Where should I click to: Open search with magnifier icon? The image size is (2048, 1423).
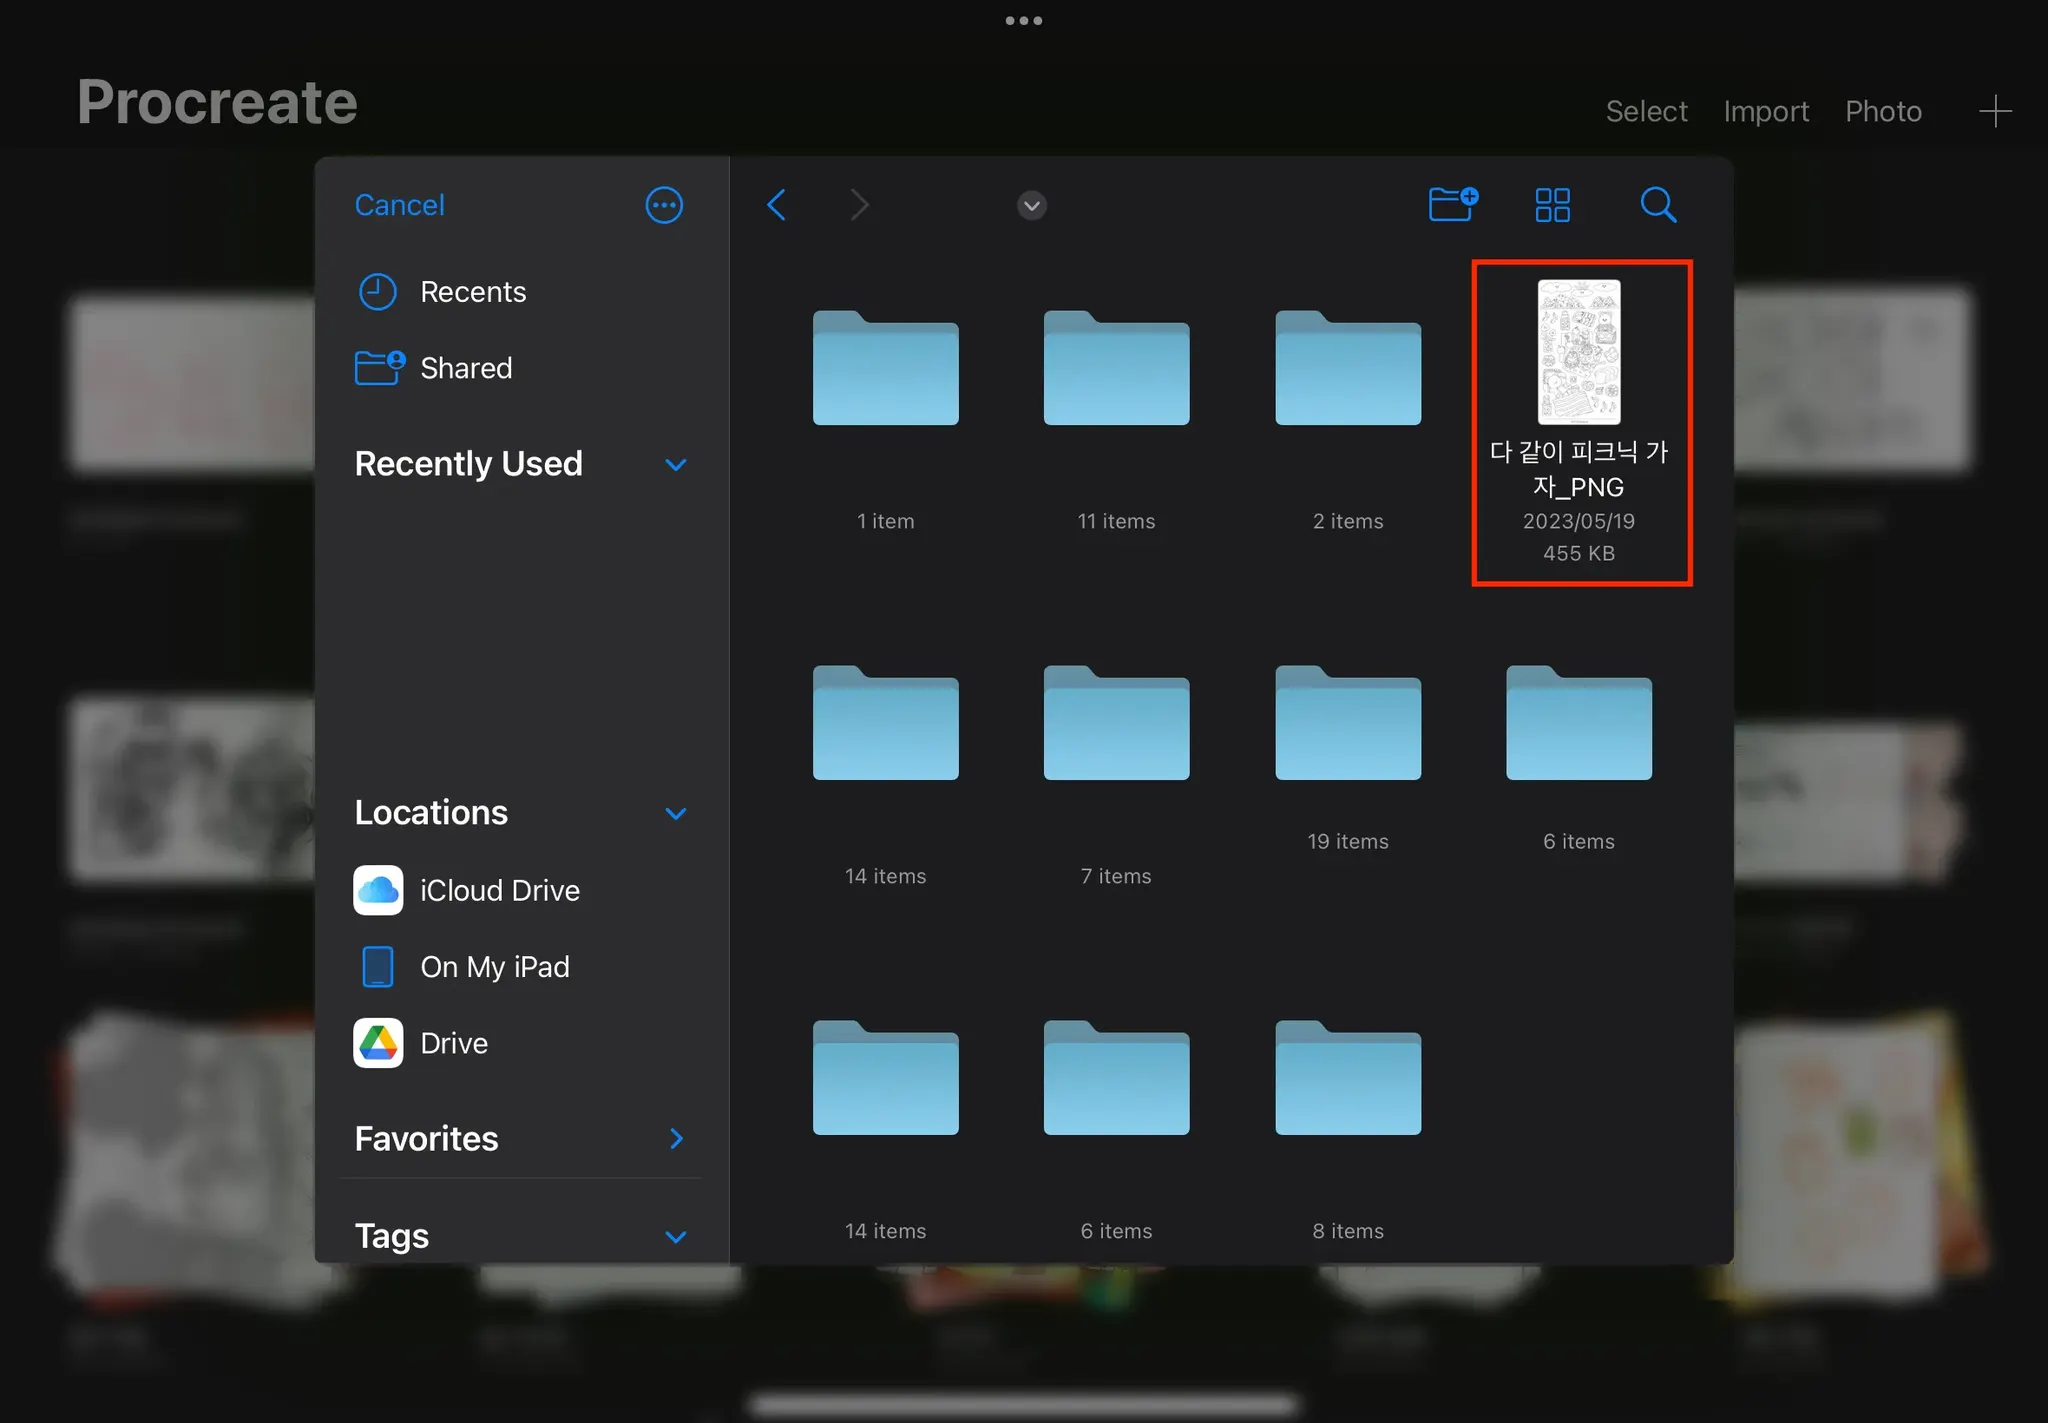point(1657,205)
